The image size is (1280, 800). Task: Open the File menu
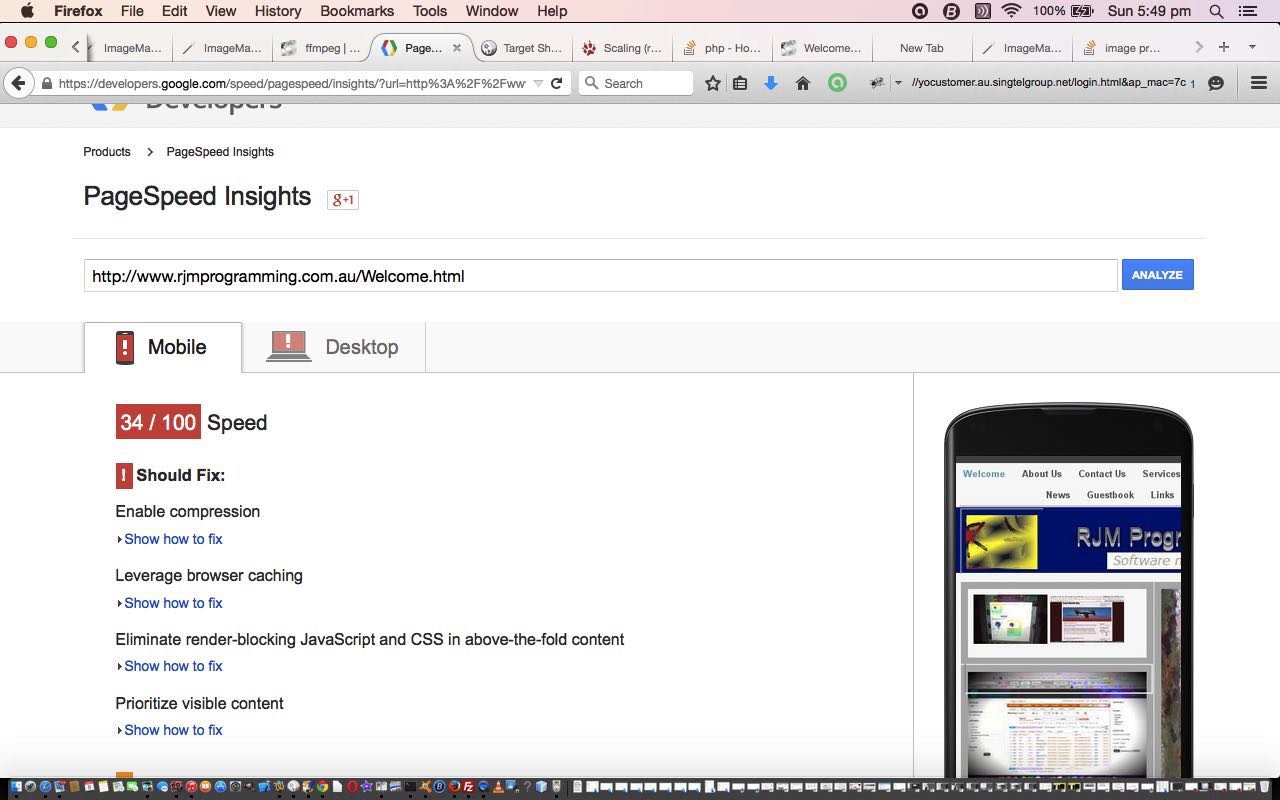click(x=132, y=11)
